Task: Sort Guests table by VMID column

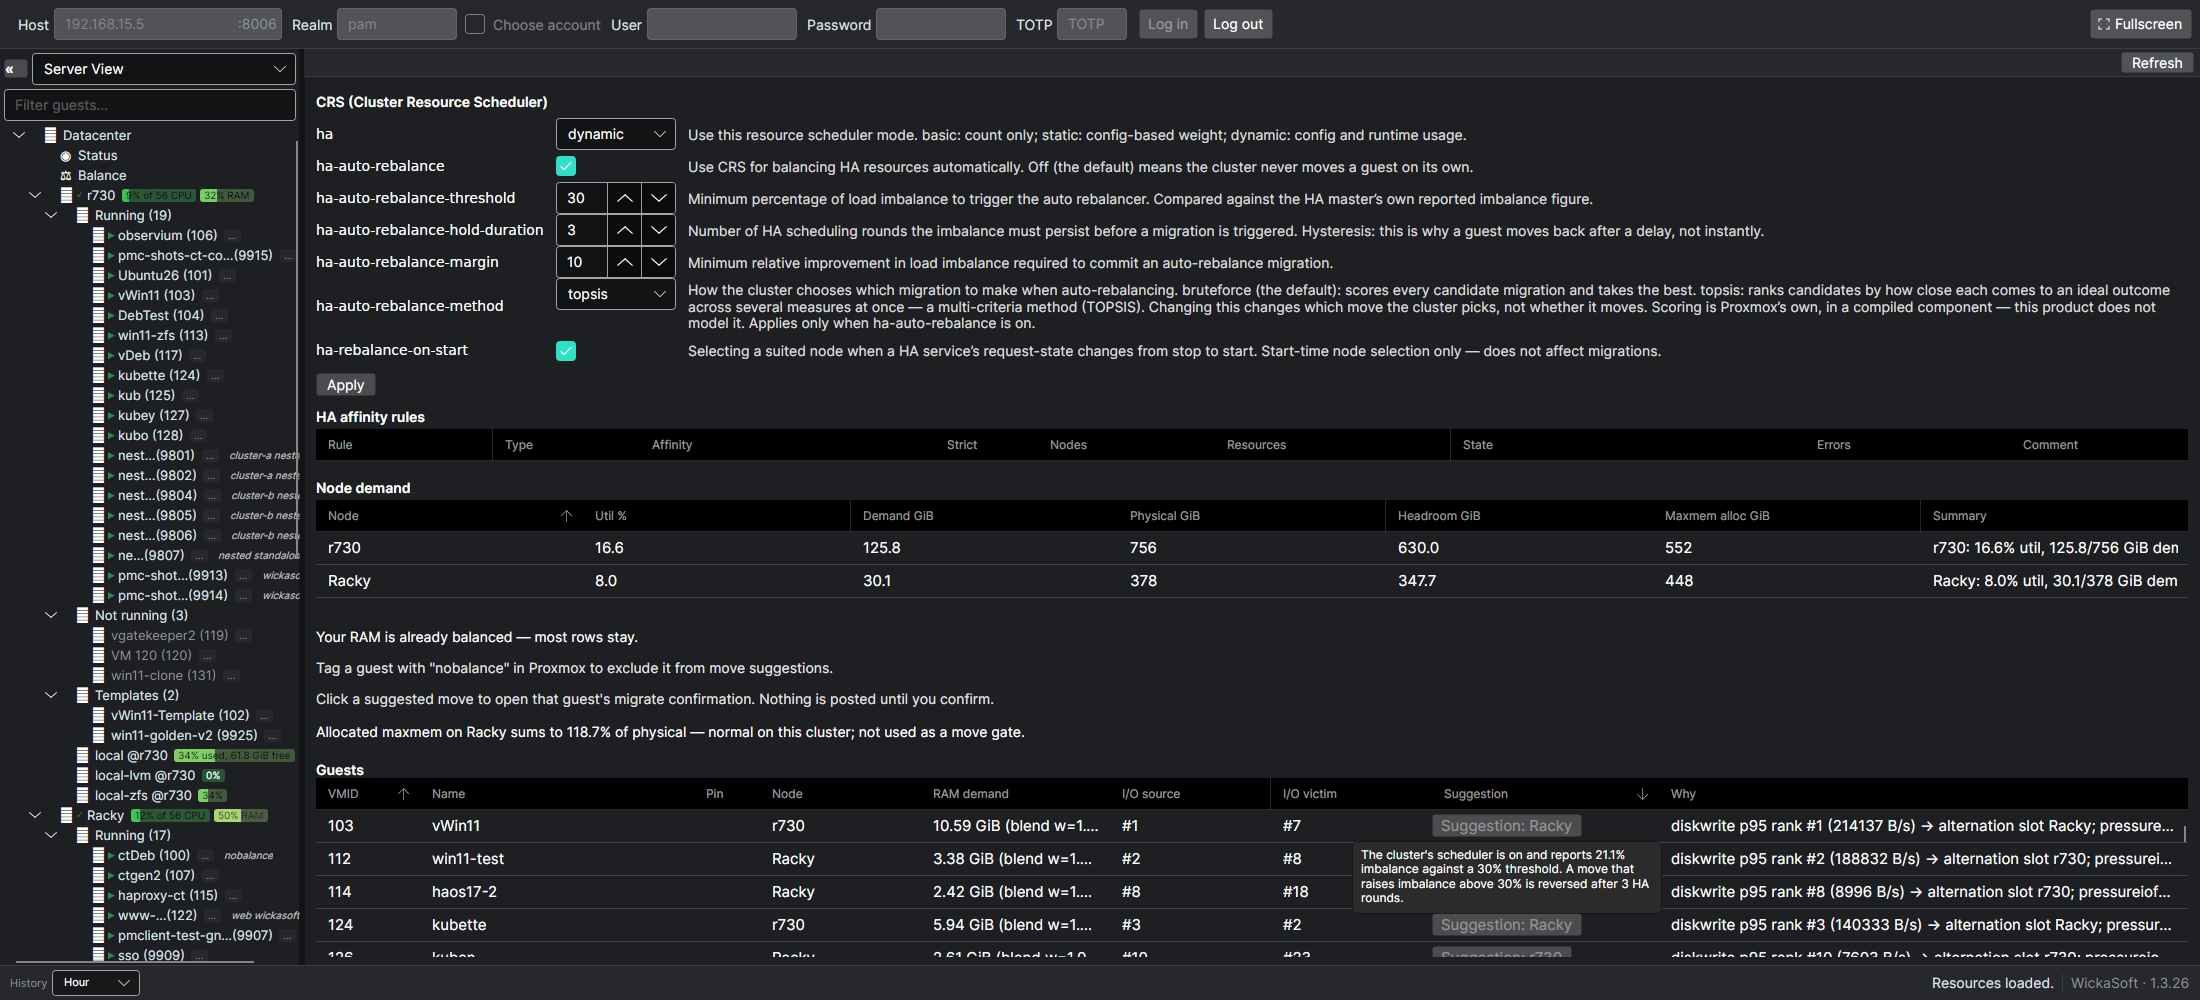Action: coord(369,794)
